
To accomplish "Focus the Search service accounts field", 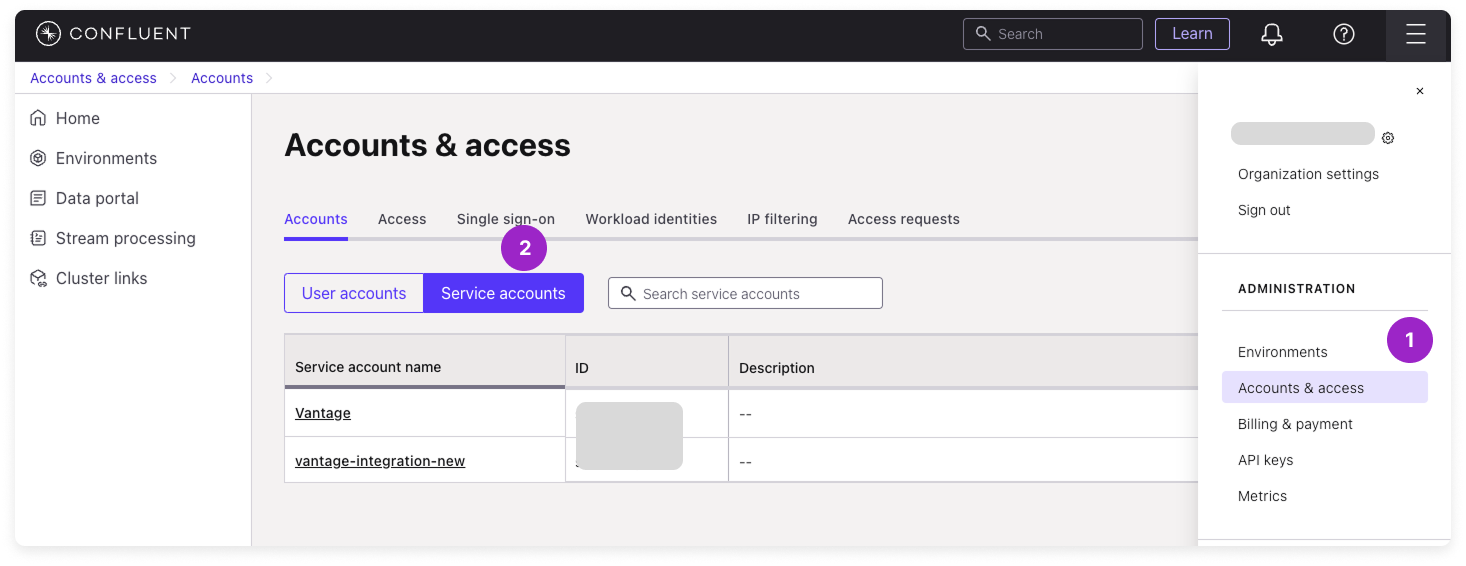I will [x=745, y=293].
